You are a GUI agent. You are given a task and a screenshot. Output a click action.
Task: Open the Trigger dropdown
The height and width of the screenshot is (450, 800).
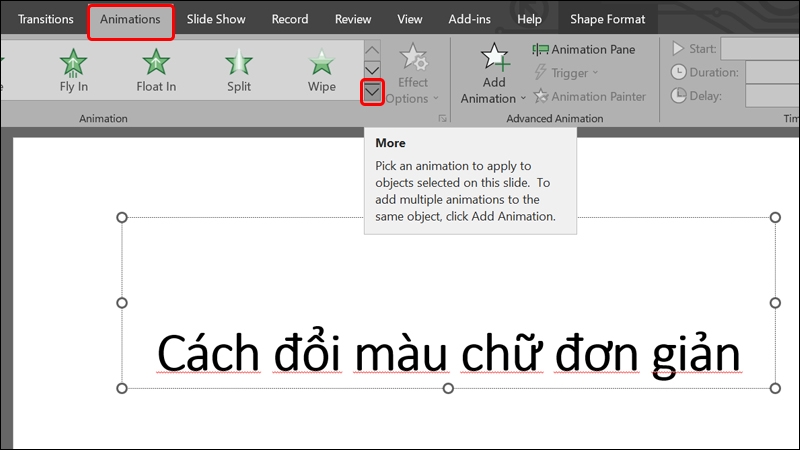tap(566, 73)
